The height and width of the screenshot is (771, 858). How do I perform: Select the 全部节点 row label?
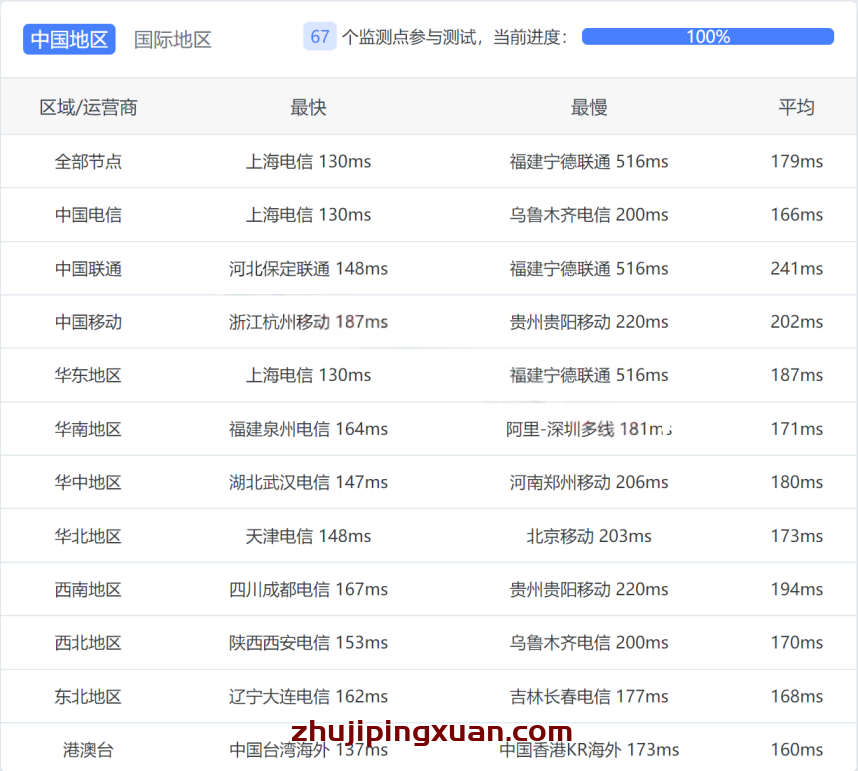point(88,161)
